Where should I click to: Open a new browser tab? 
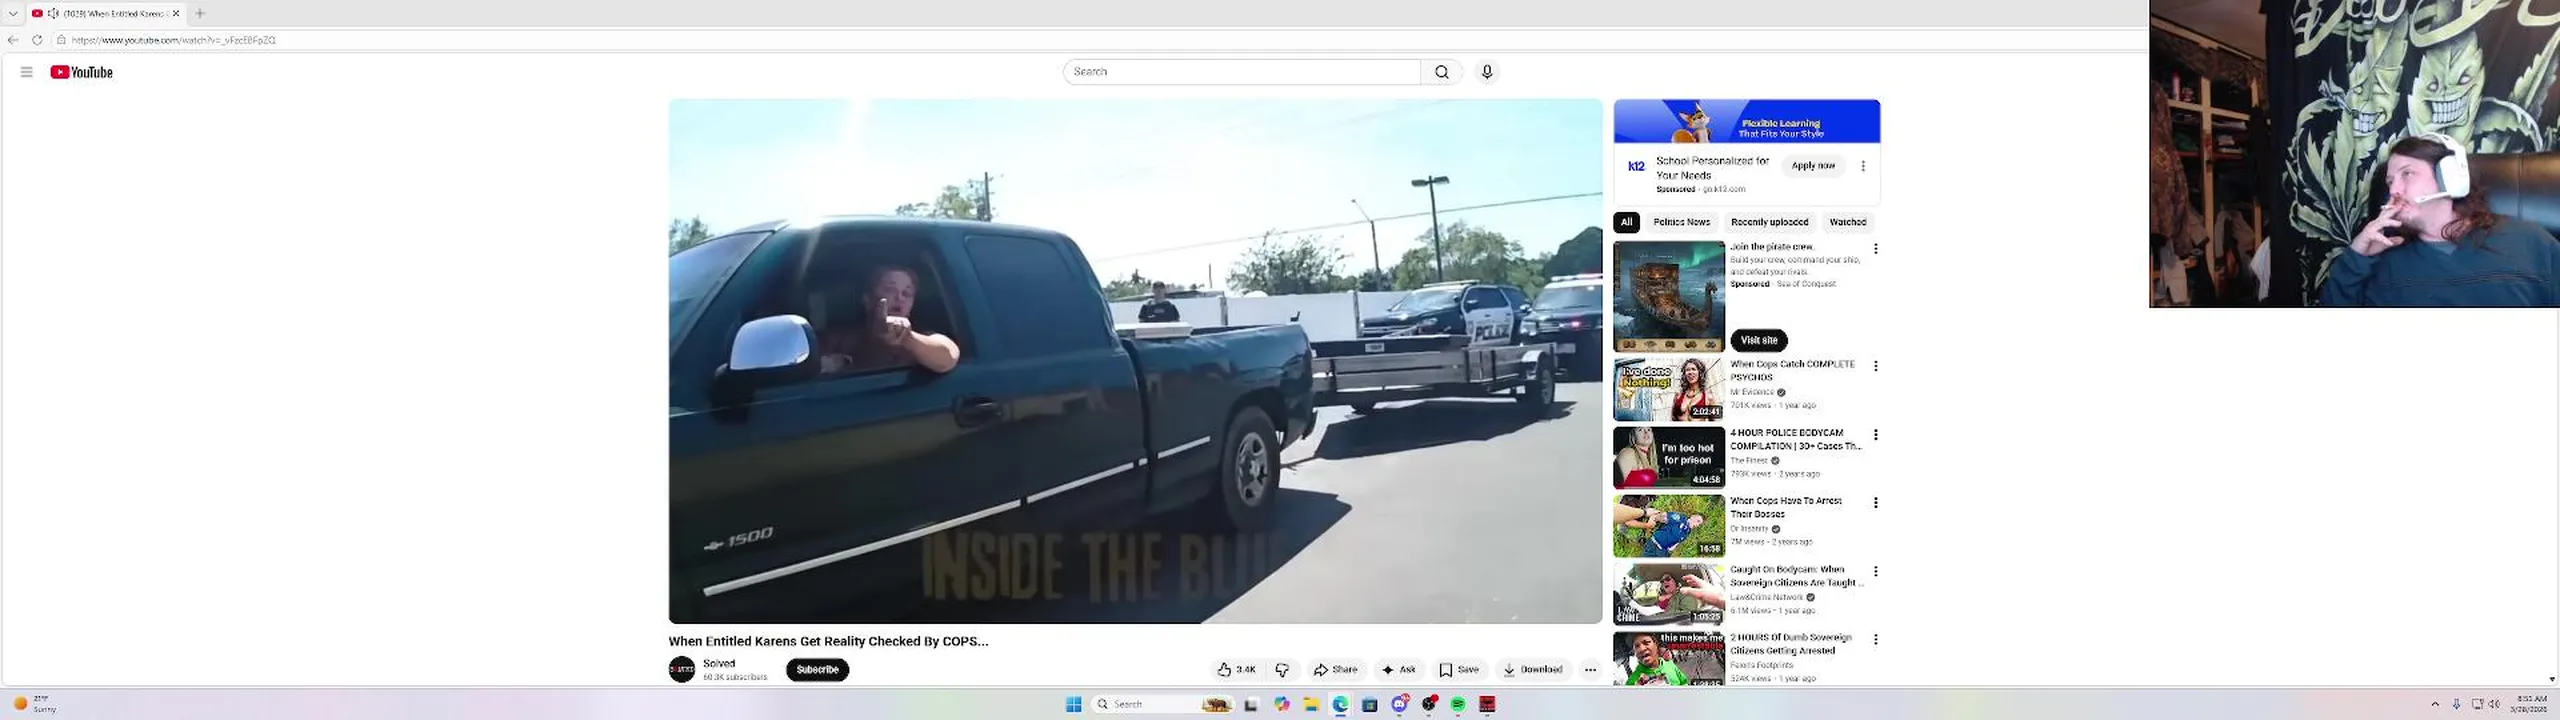pyautogui.click(x=200, y=13)
